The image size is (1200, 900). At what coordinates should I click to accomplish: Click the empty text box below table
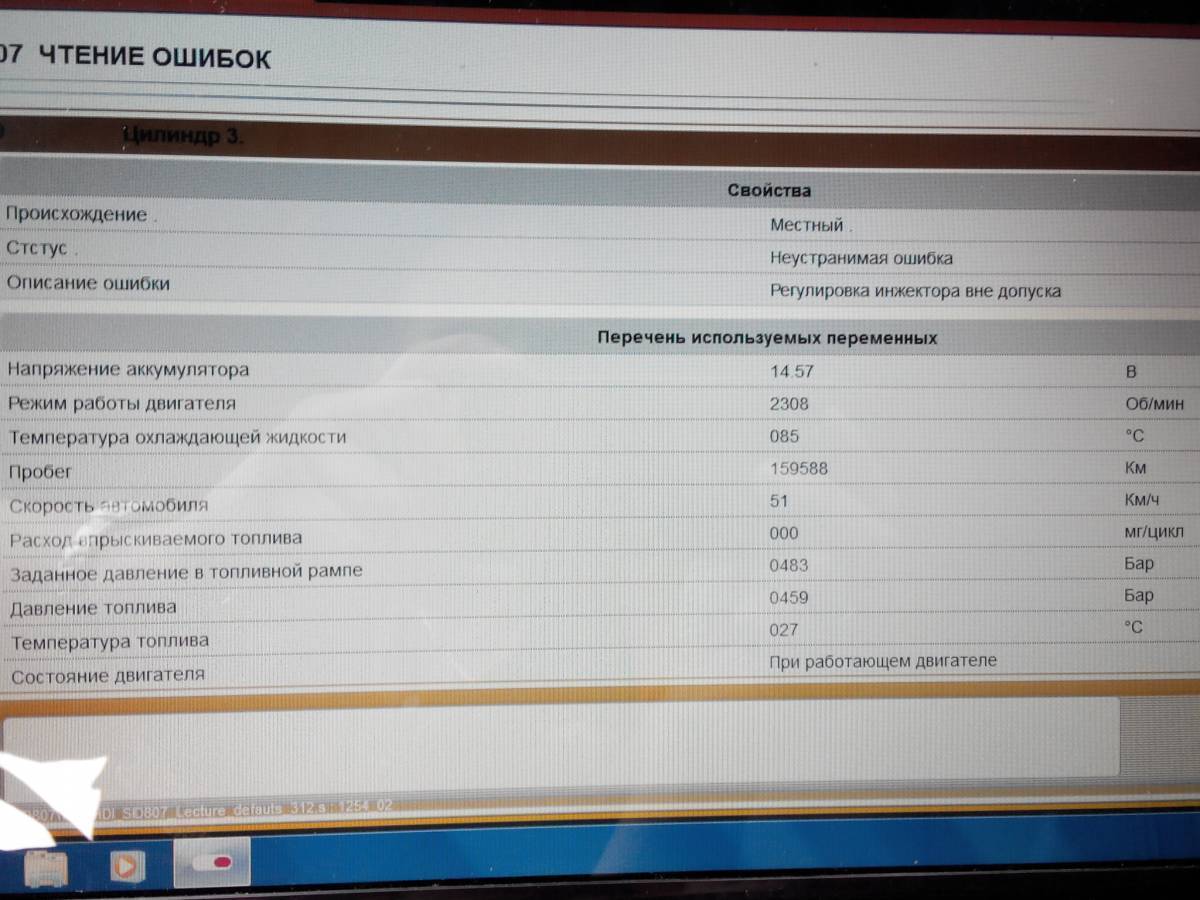(560, 738)
